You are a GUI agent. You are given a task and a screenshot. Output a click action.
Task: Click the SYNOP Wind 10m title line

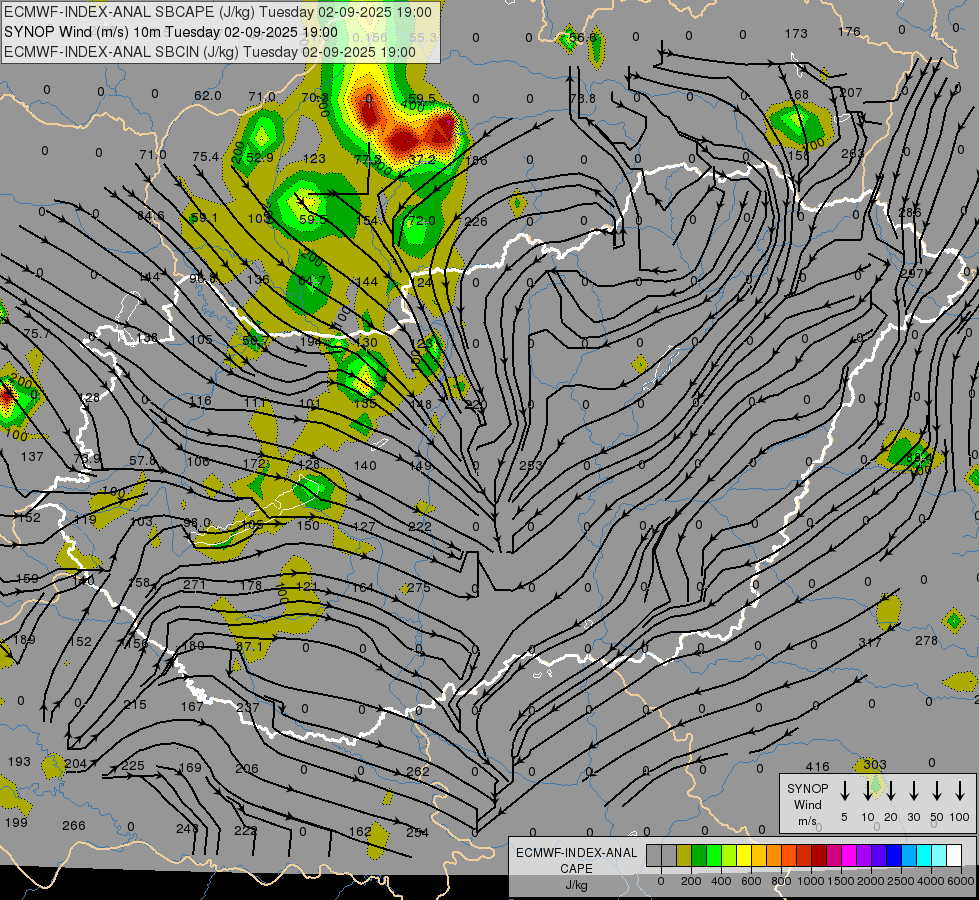(170, 32)
